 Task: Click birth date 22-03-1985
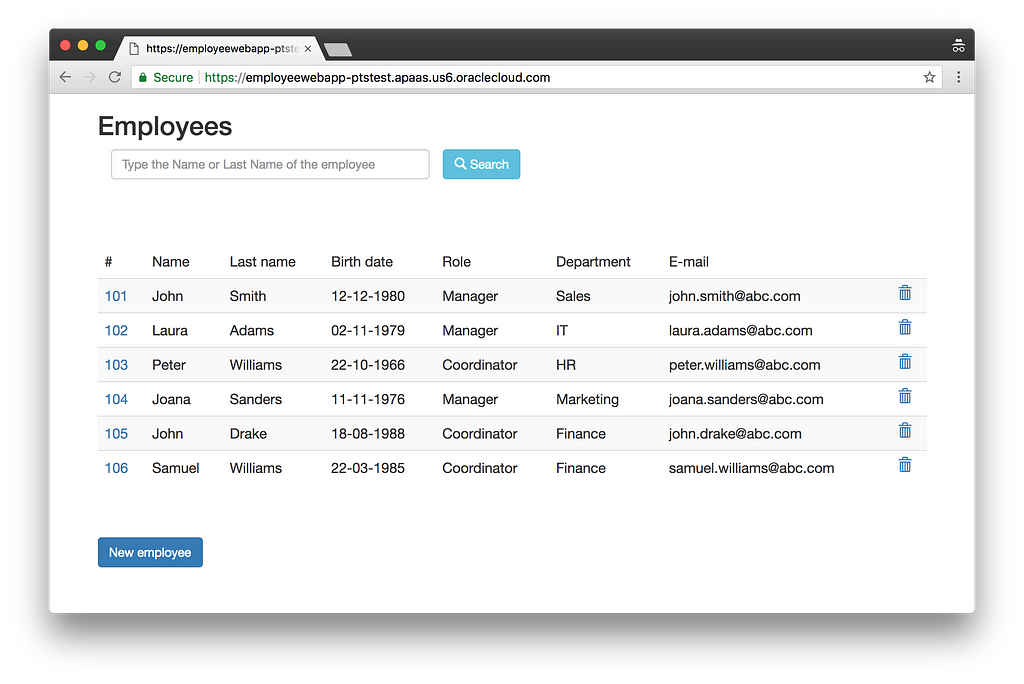368,468
